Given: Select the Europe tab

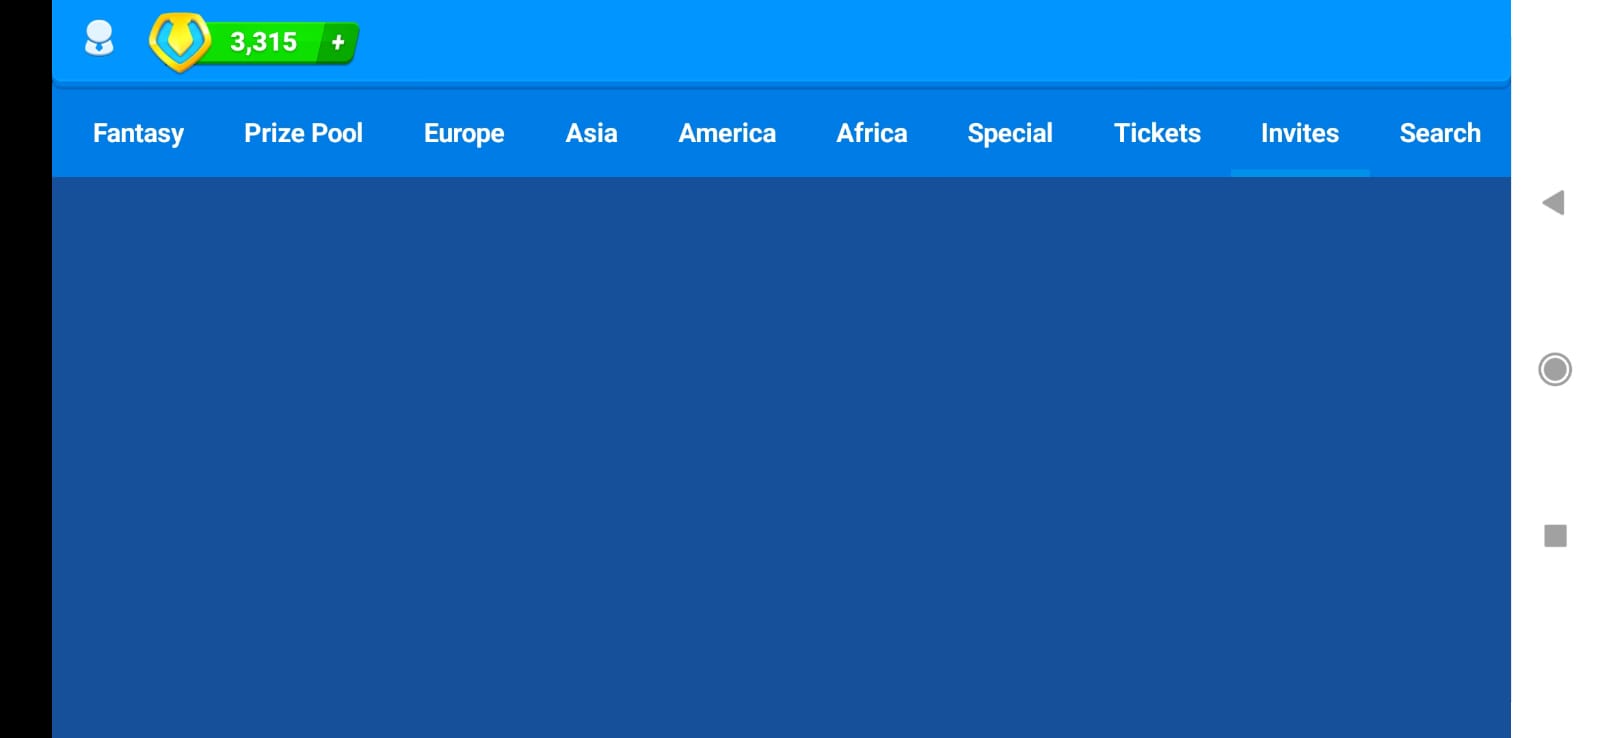Looking at the screenshot, I should click(x=464, y=133).
